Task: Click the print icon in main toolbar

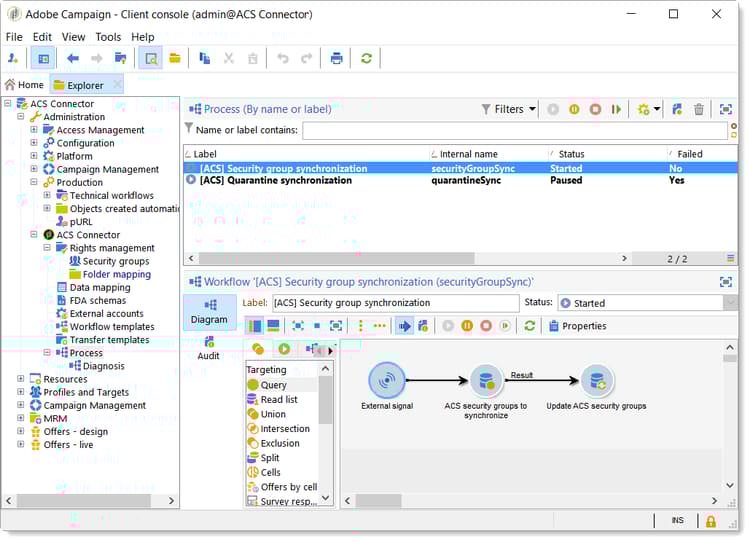Action: coord(336,58)
